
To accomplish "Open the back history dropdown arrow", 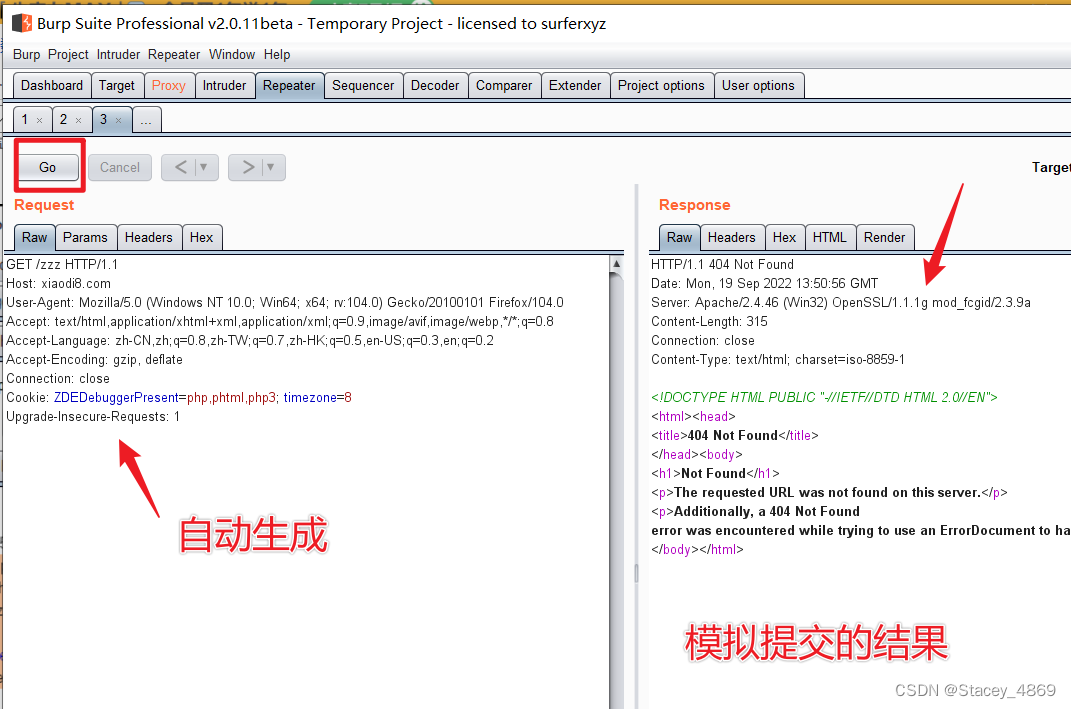I will pos(204,167).
